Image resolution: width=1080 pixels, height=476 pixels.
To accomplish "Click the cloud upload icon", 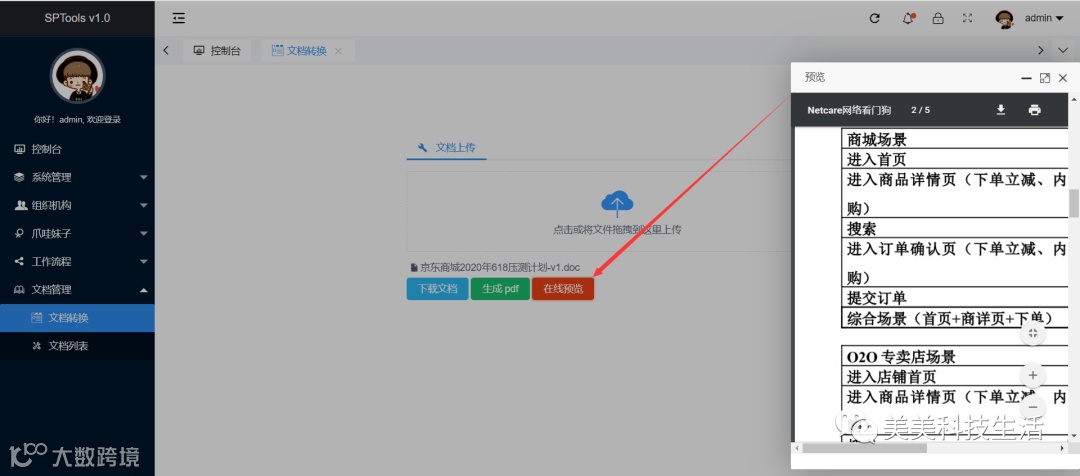I will pyautogui.click(x=617, y=203).
